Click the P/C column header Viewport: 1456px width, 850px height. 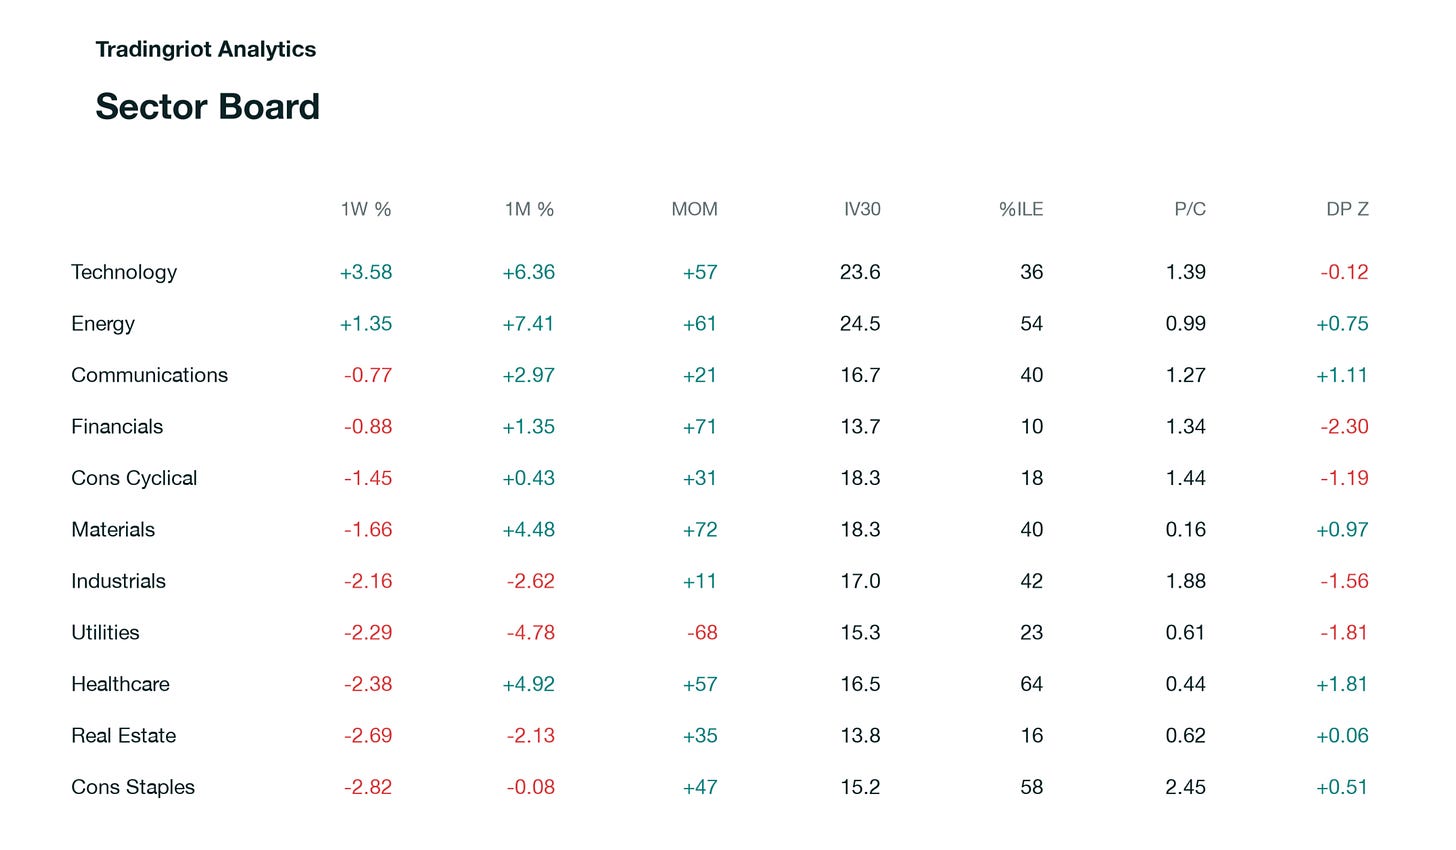pos(1190,209)
